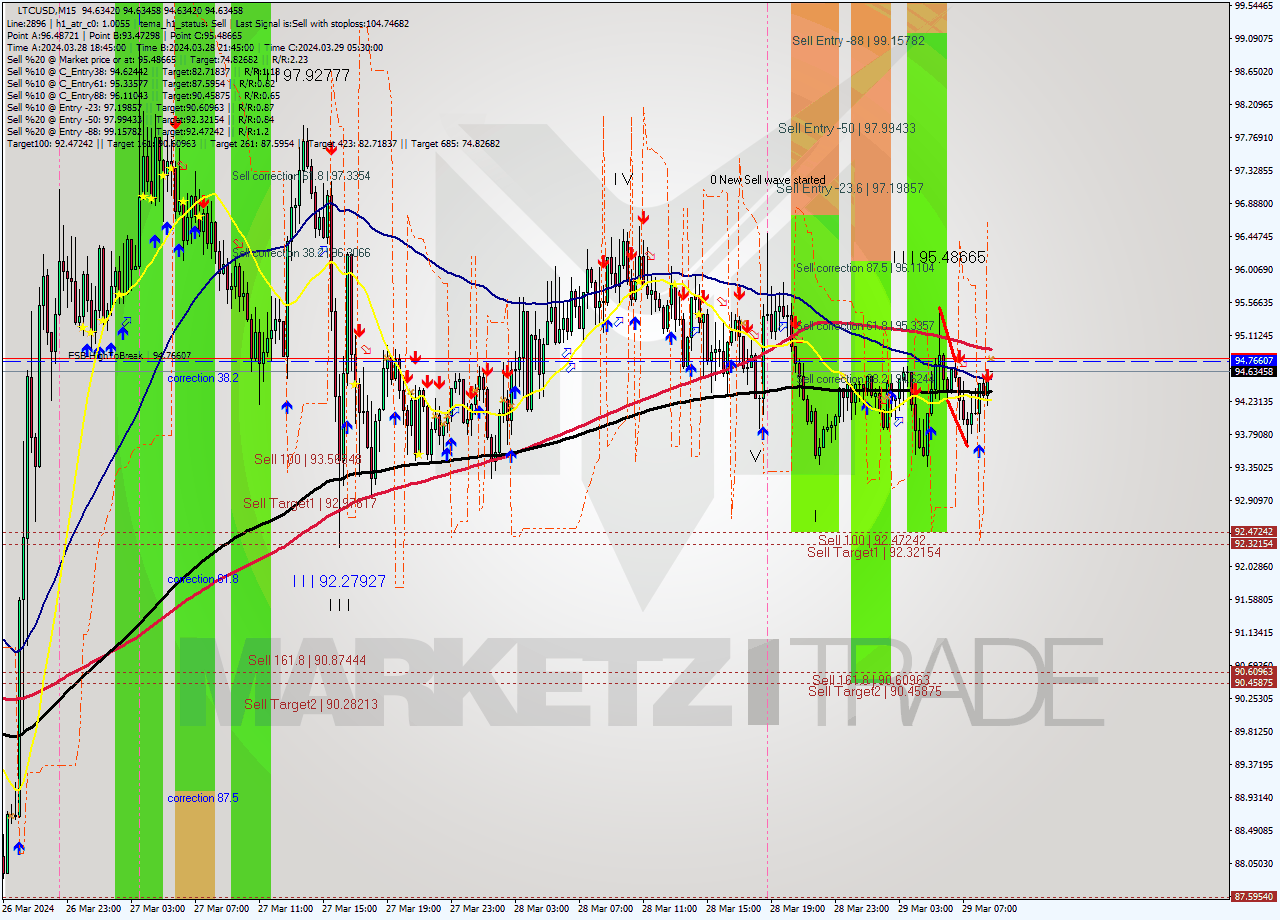Click the 'Sell 161.8 | 90.60963' label
Screen dimensions: 1280x920
click(870, 680)
